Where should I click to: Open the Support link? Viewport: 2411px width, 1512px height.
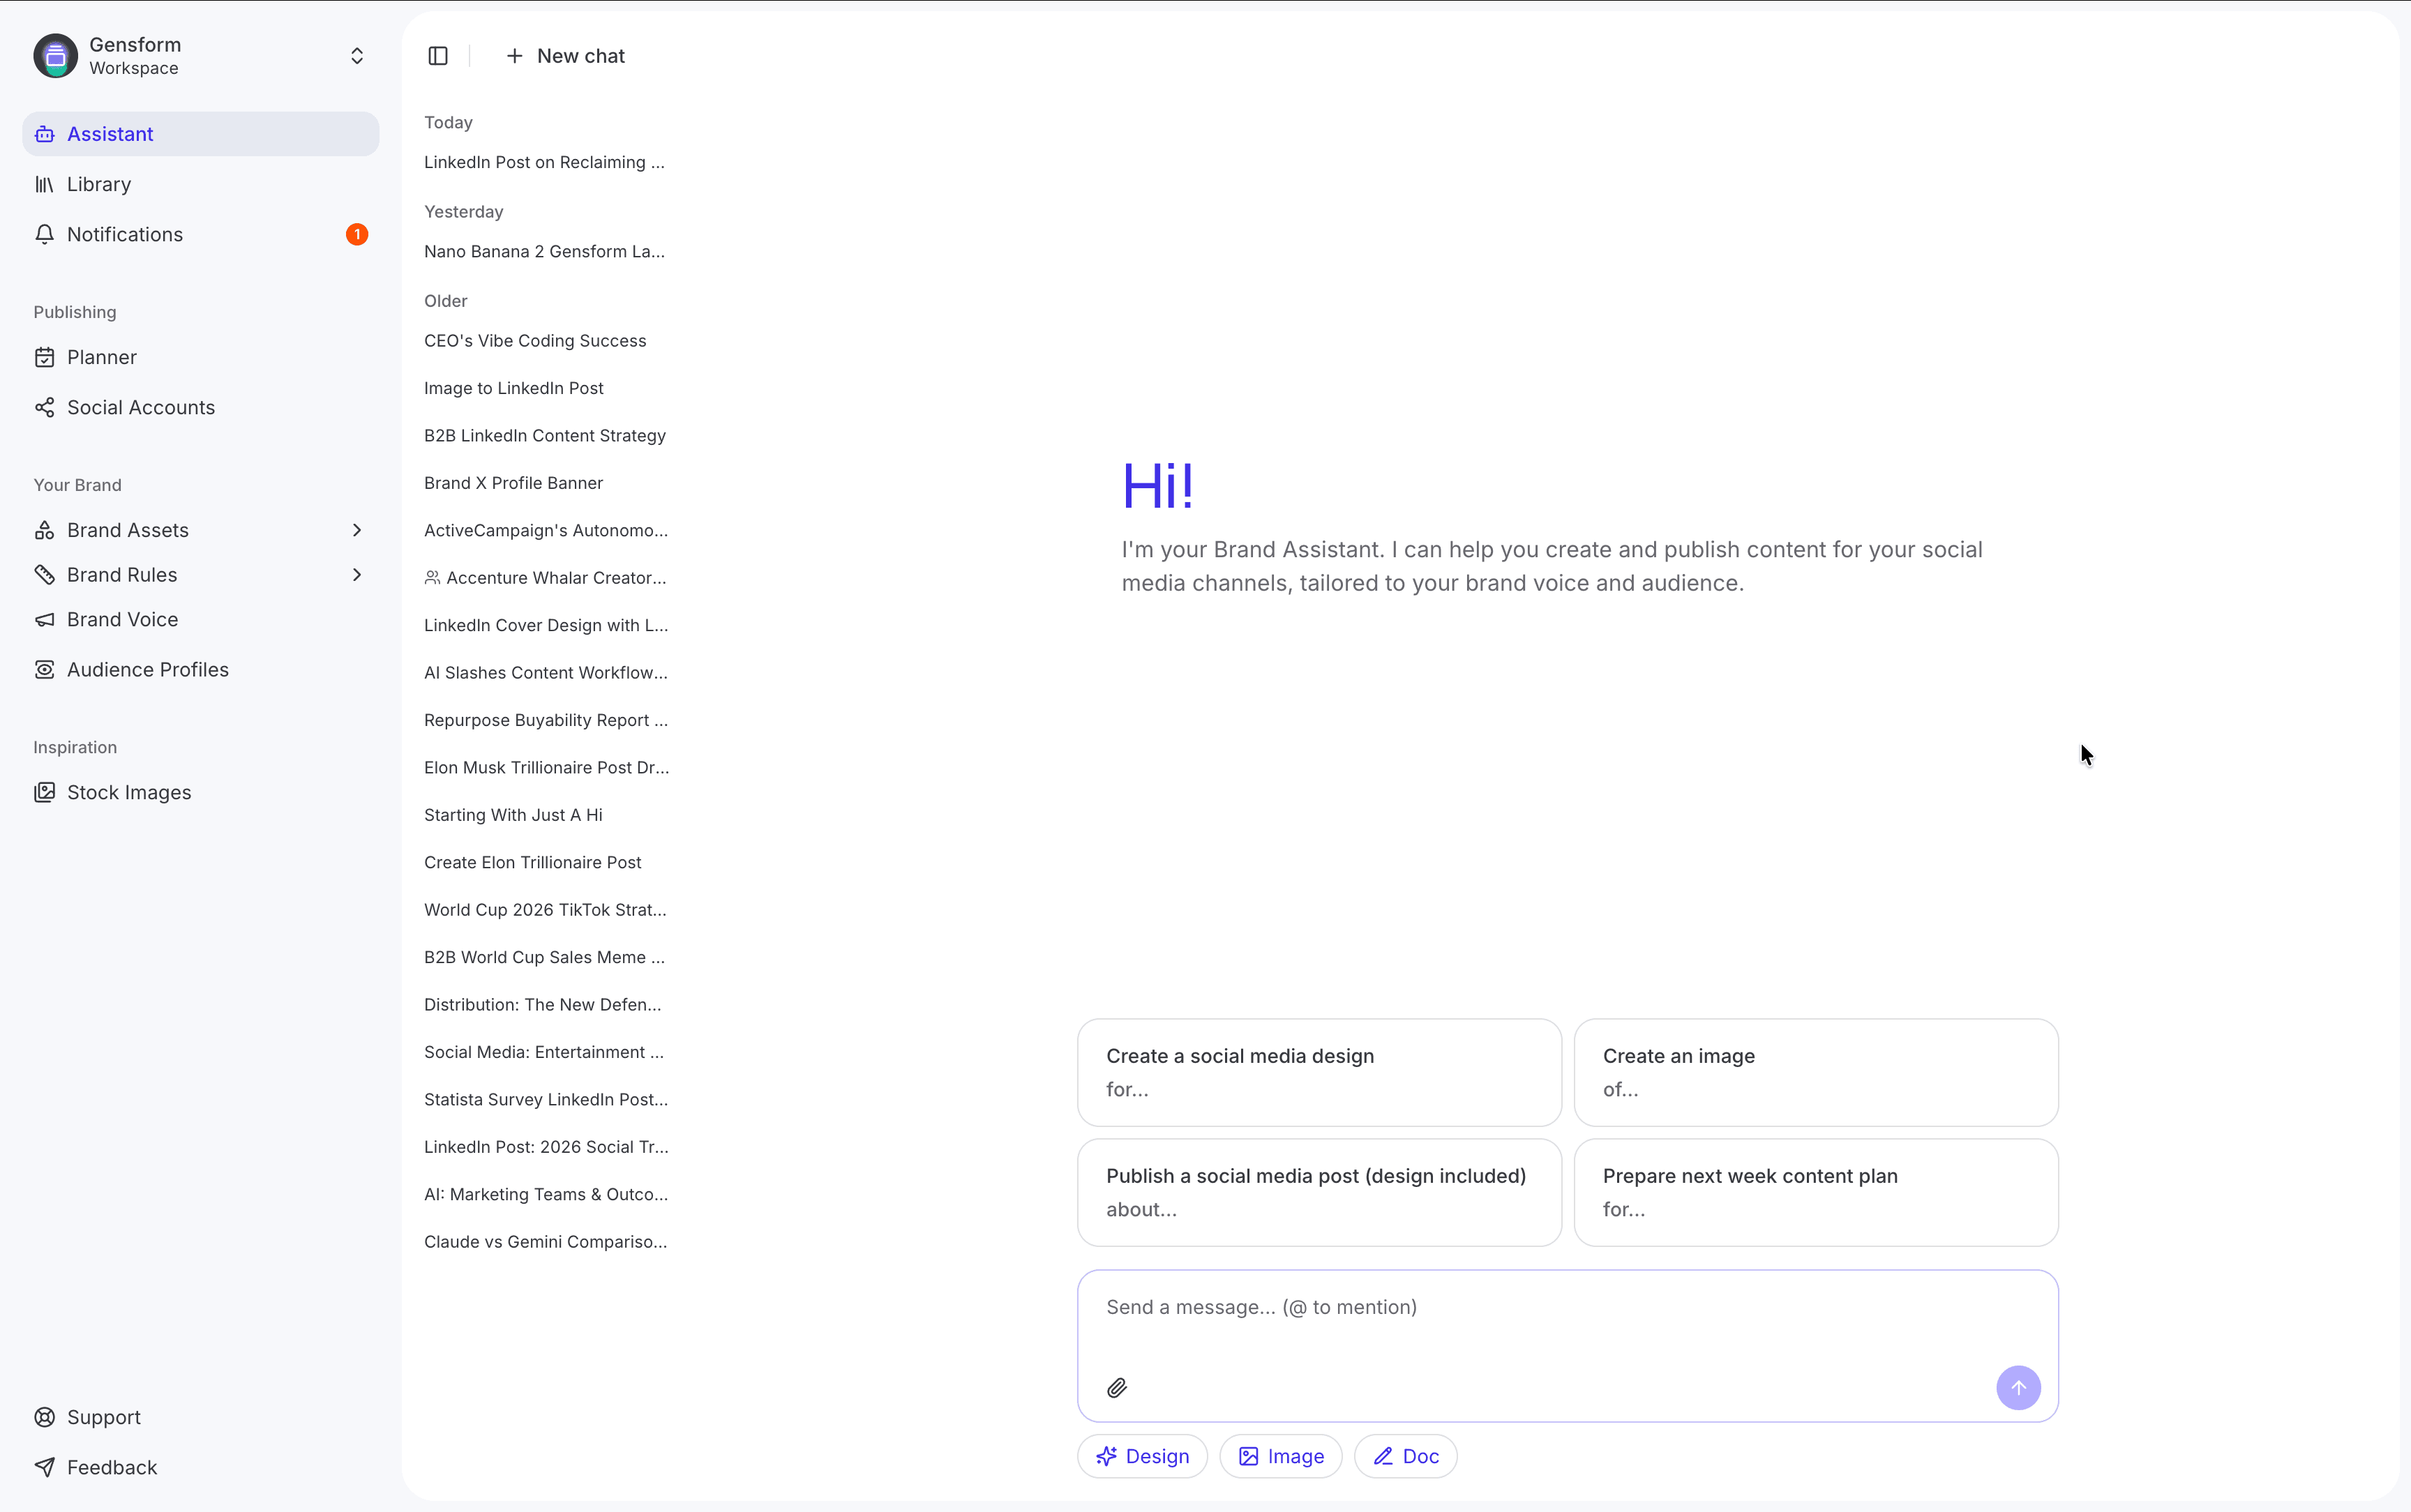(201, 1417)
